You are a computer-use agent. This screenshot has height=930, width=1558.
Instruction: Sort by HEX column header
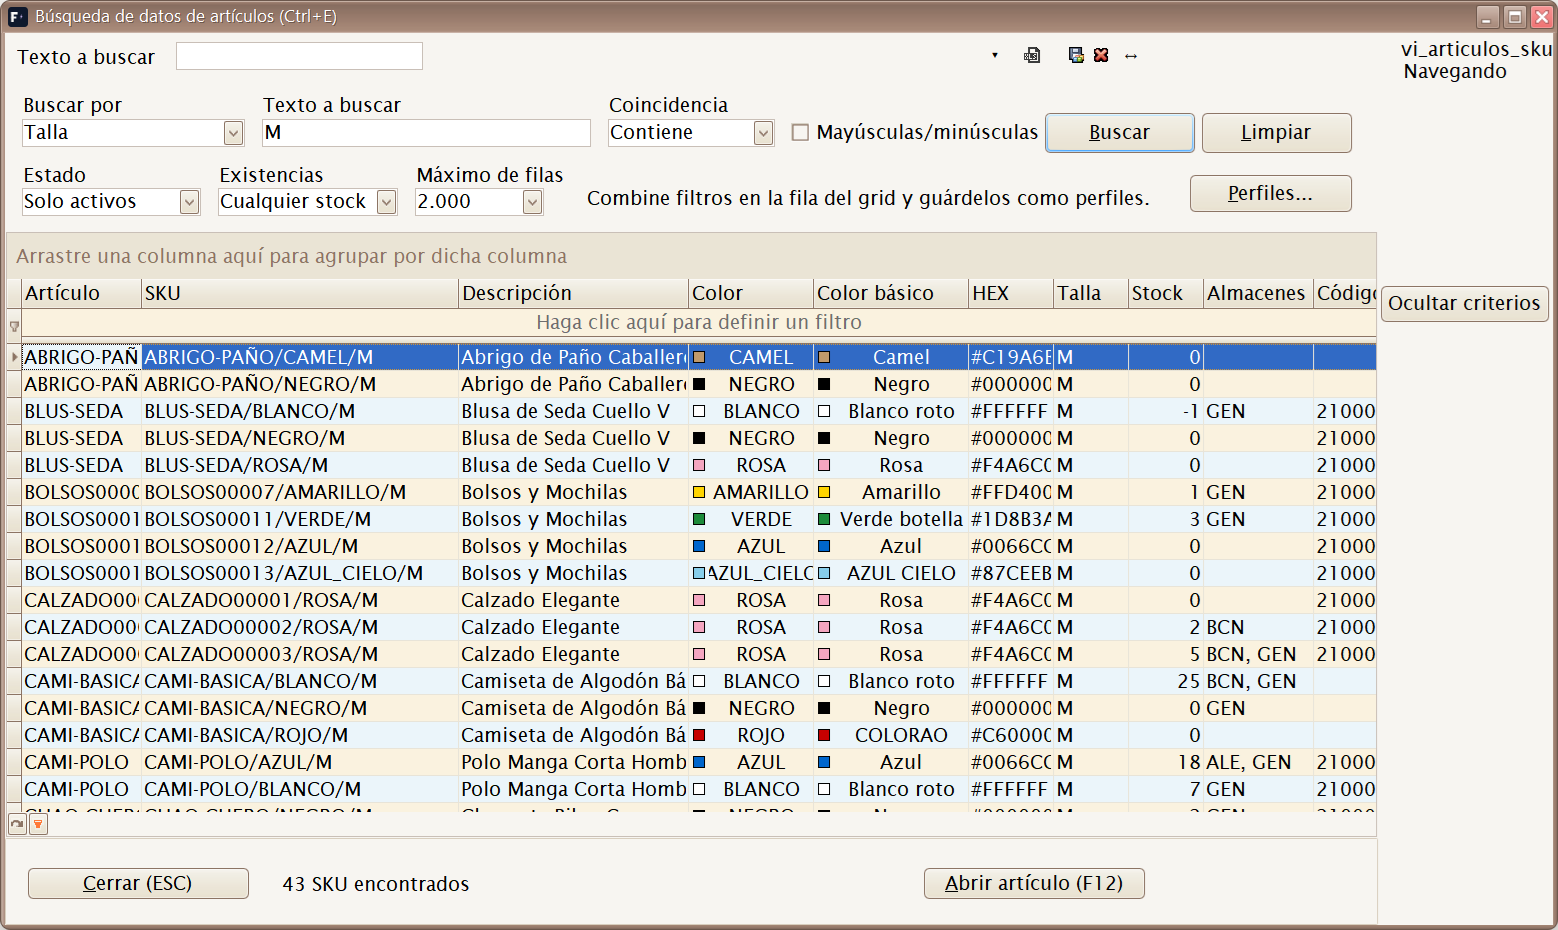[x=1011, y=293]
